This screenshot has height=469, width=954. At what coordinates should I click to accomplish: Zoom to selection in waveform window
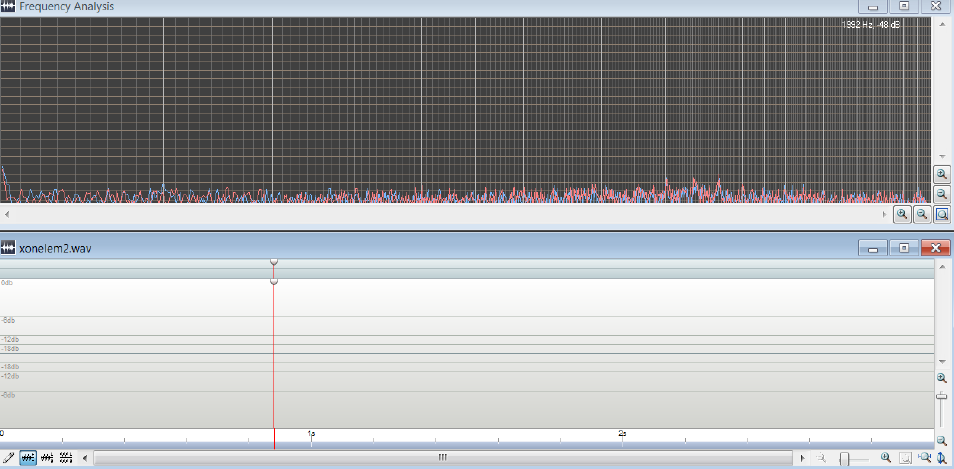(905, 458)
